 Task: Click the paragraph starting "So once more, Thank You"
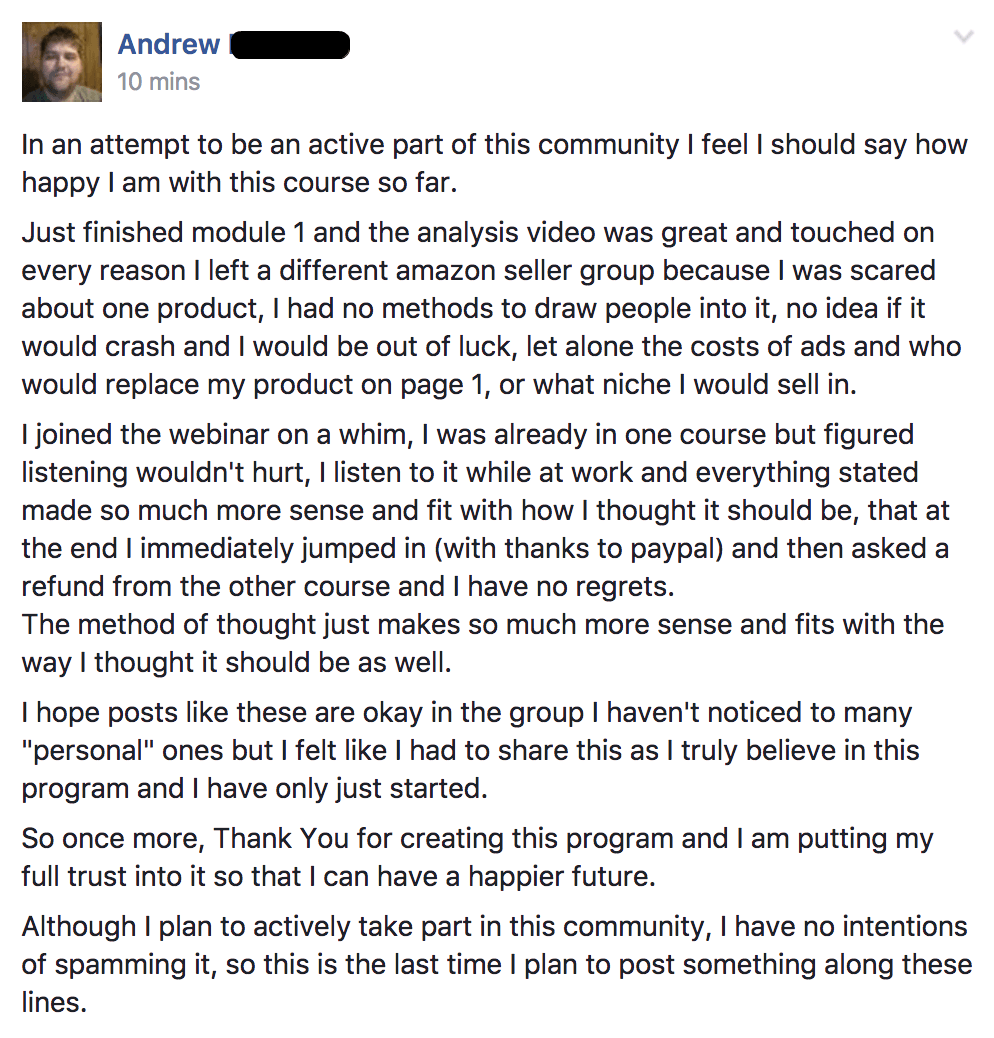coord(477,857)
